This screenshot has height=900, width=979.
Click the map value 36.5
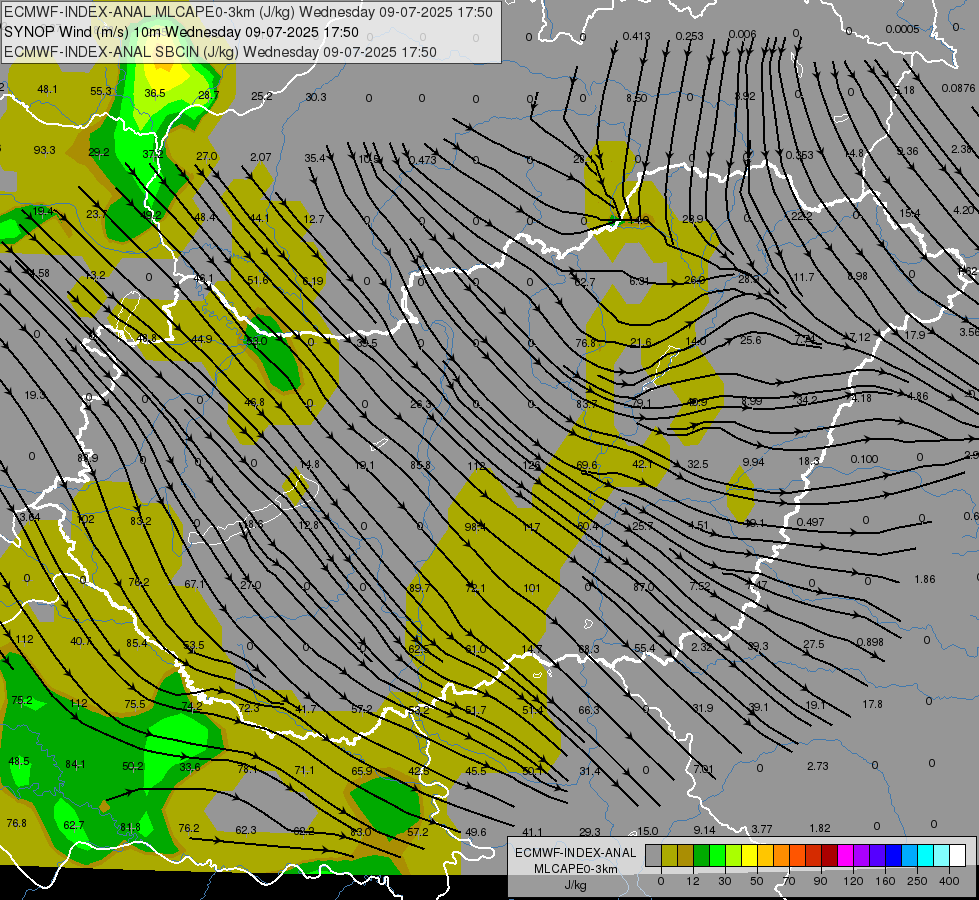tap(155, 93)
